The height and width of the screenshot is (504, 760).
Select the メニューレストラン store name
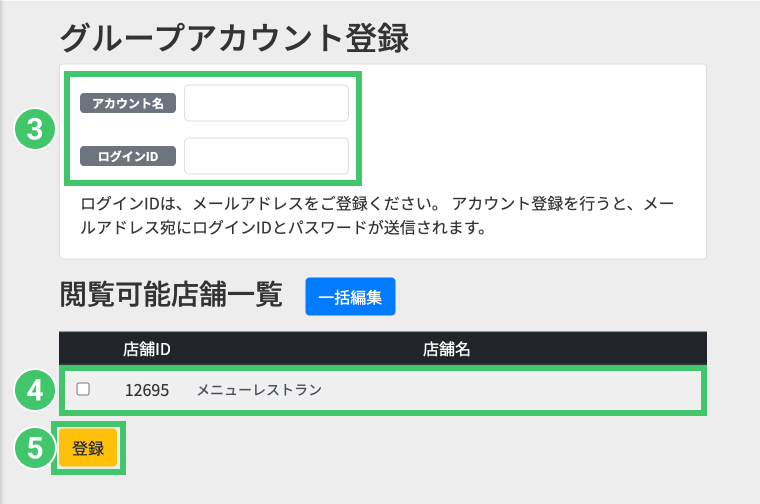[259, 389]
